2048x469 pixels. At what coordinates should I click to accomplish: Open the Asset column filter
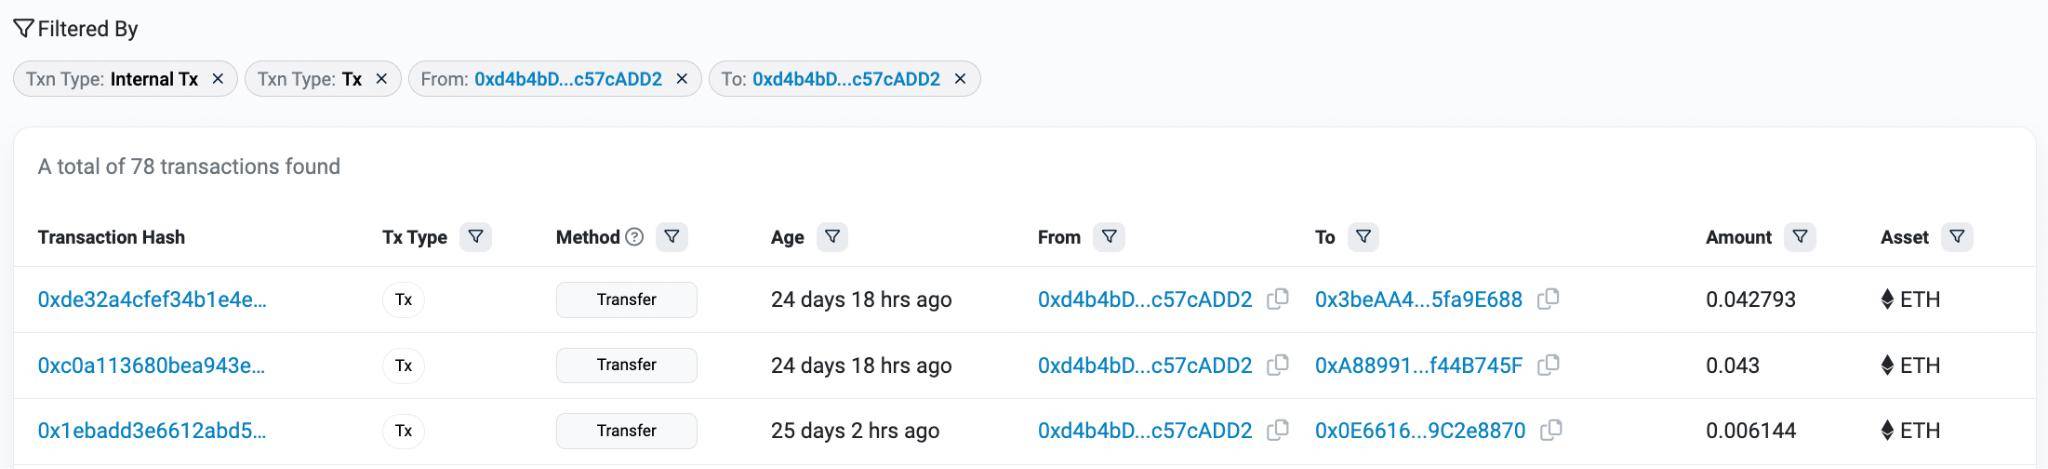[1957, 237]
